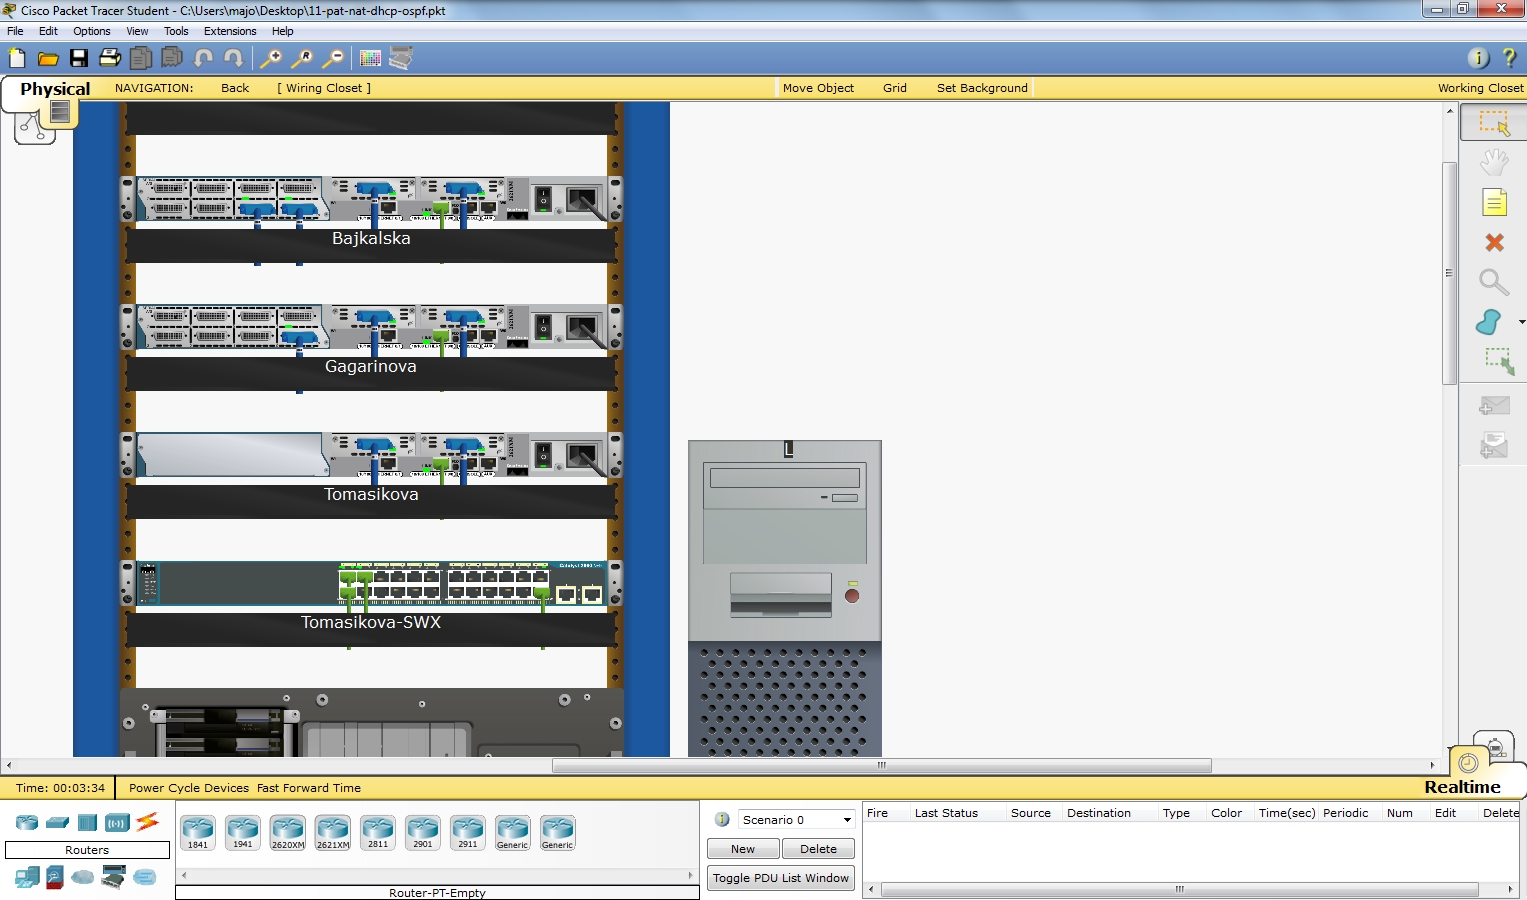Click the Redo arrow icon

pyautogui.click(x=234, y=58)
